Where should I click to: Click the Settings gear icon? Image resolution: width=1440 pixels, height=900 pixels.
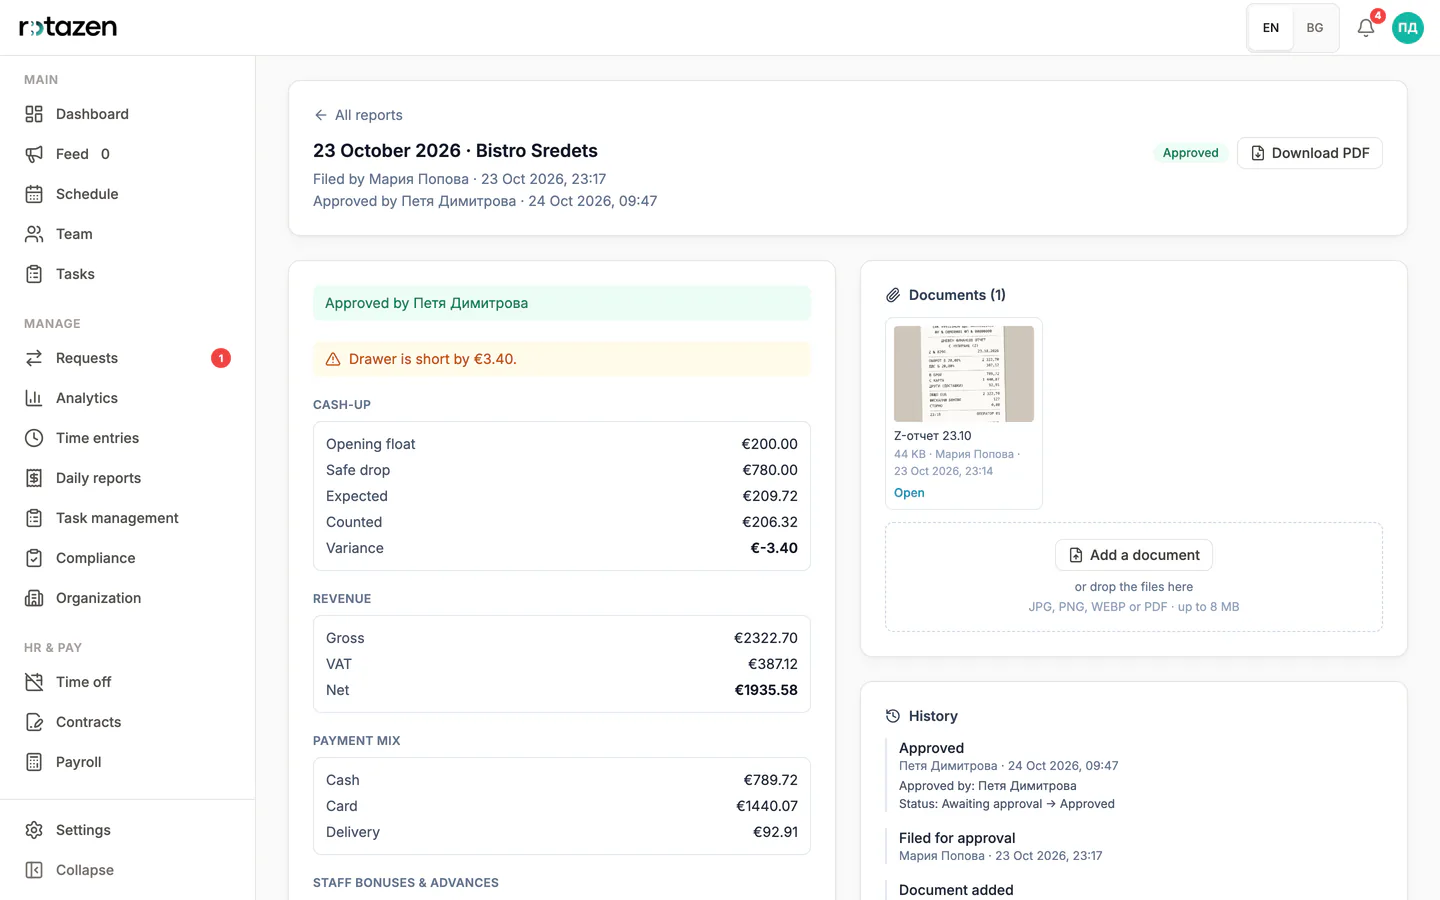34,830
